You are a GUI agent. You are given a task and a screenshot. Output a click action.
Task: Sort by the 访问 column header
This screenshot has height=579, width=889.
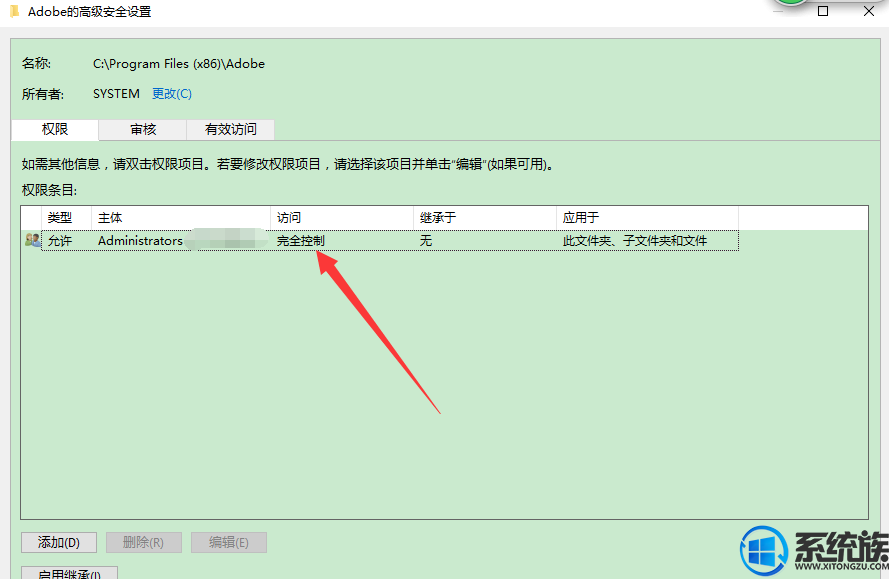(342, 218)
